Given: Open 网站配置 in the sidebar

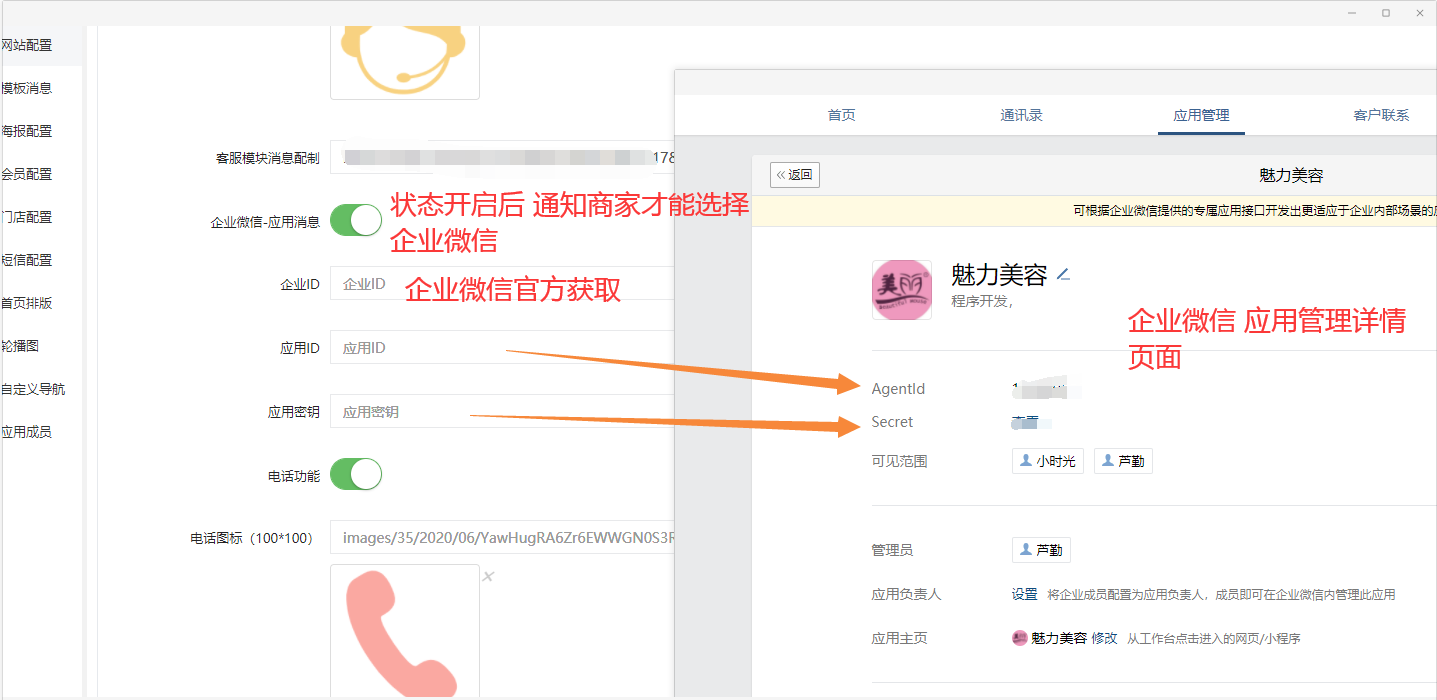Looking at the screenshot, I should 27,45.
